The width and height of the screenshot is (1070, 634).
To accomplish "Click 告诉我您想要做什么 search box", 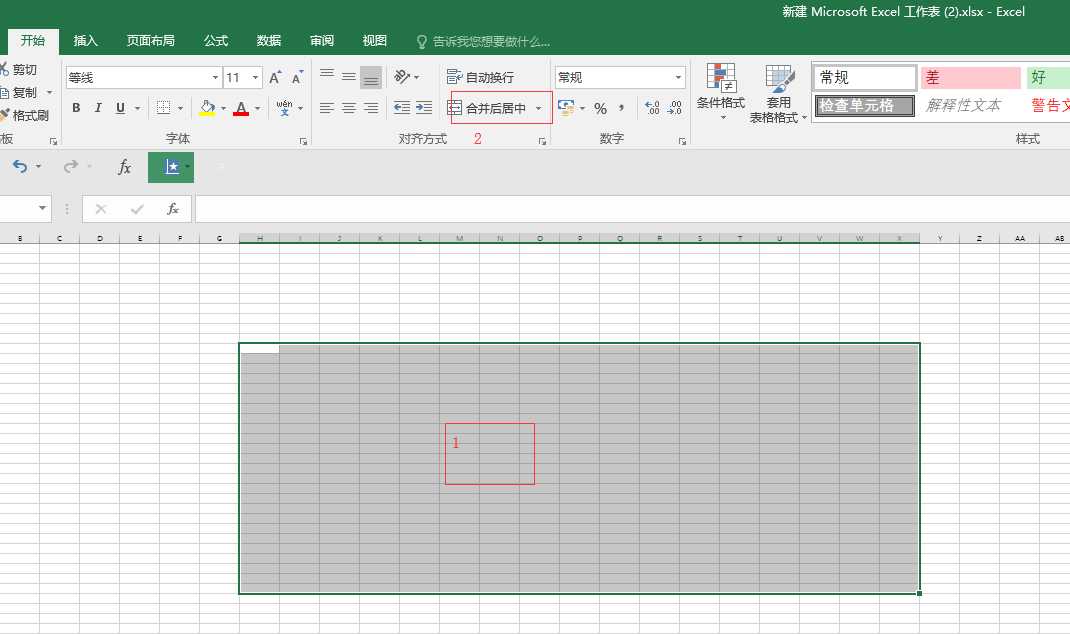I will click(x=483, y=42).
